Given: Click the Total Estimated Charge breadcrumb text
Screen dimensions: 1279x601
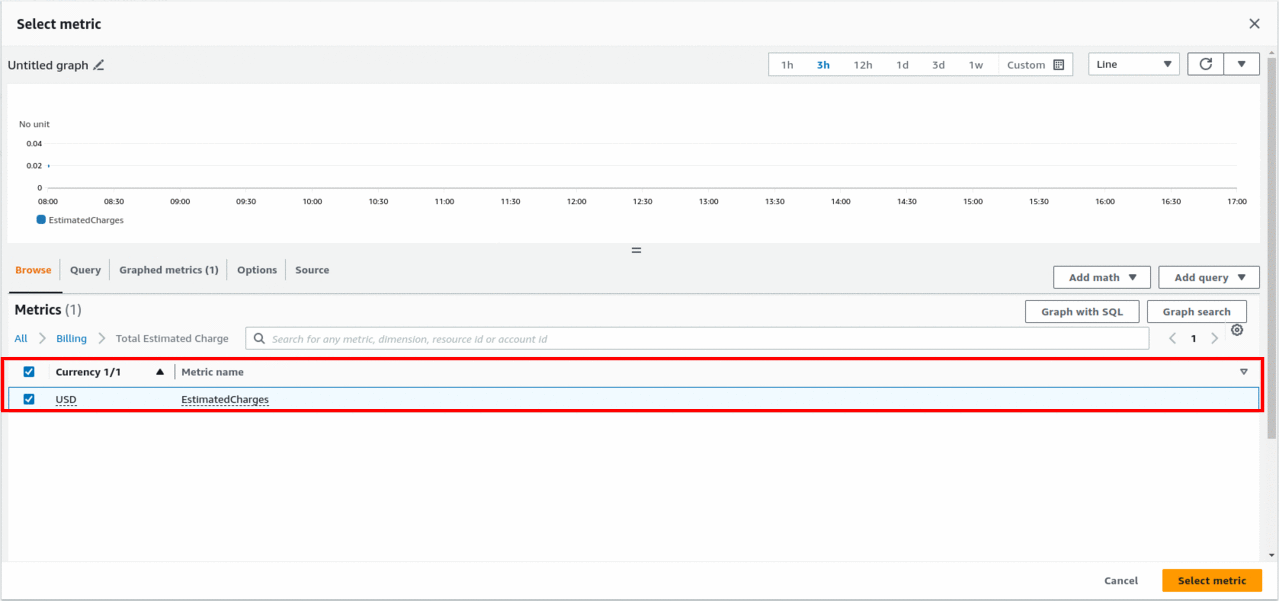Looking at the screenshot, I should coord(172,339).
